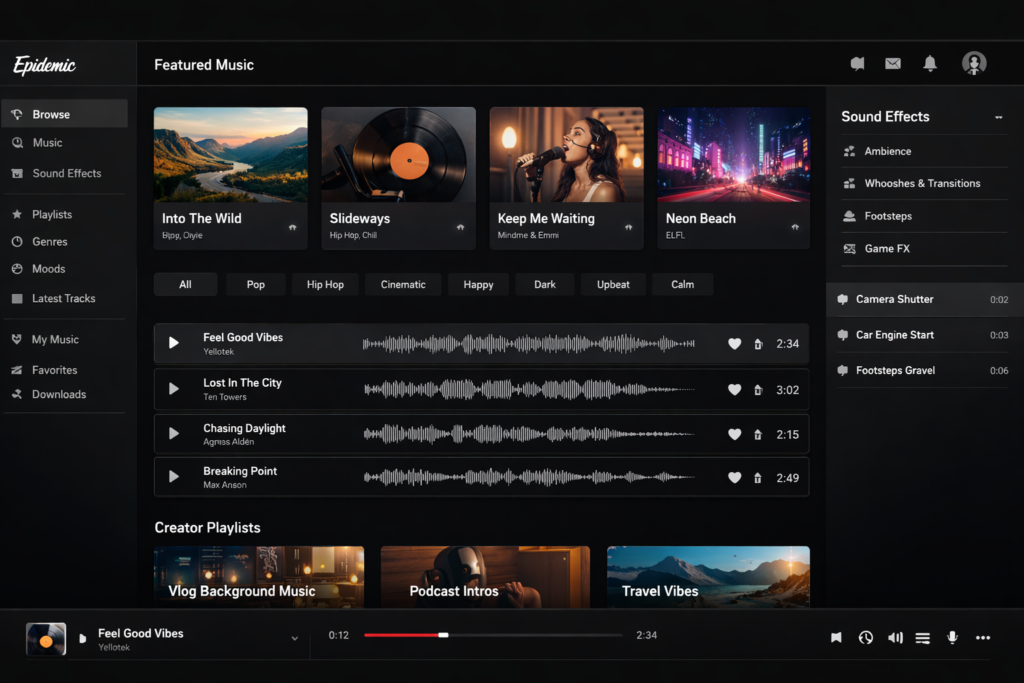Open the Messages envelope icon
1024x683 pixels.
click(x=893, y=63)
